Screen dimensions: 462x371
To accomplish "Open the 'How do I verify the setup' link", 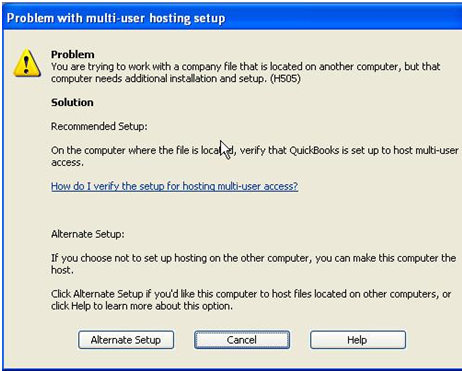I will pos(174,186).
